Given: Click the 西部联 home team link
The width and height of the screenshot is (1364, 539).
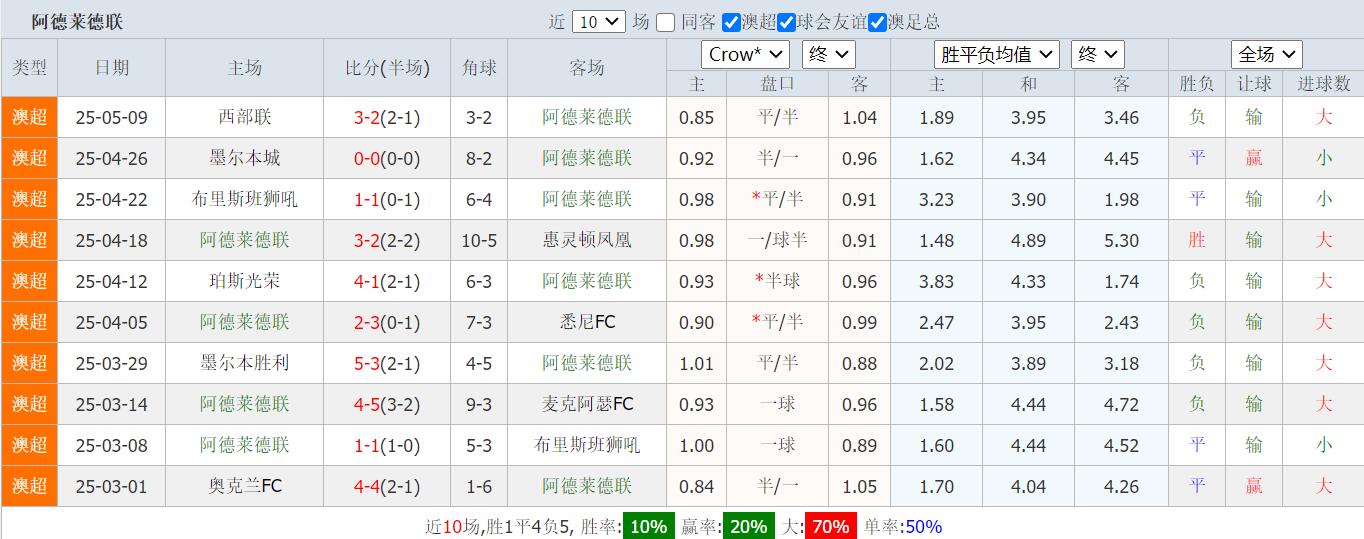Looking at the screenshot, I should coord(245,117).
